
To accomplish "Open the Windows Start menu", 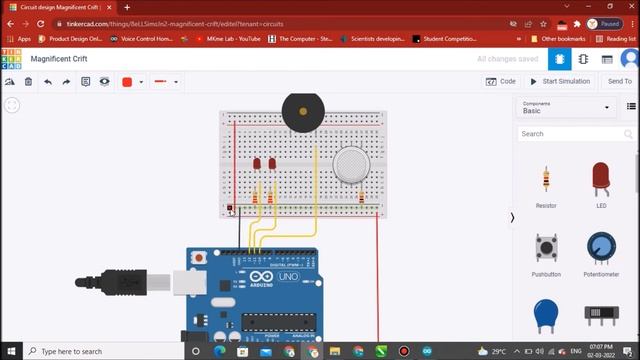I will click(x=11, y=351).
